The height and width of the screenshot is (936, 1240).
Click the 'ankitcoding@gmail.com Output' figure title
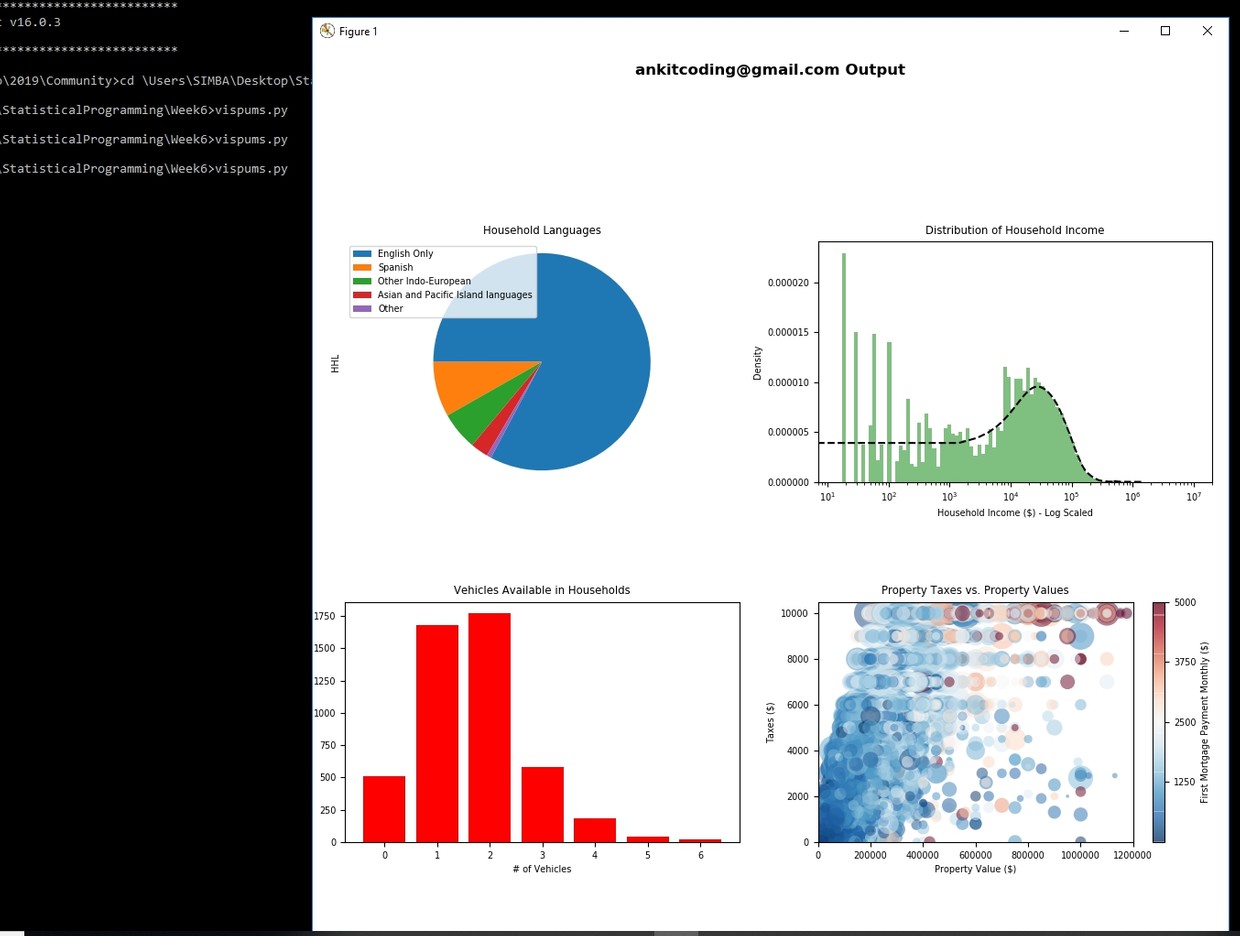770,69
